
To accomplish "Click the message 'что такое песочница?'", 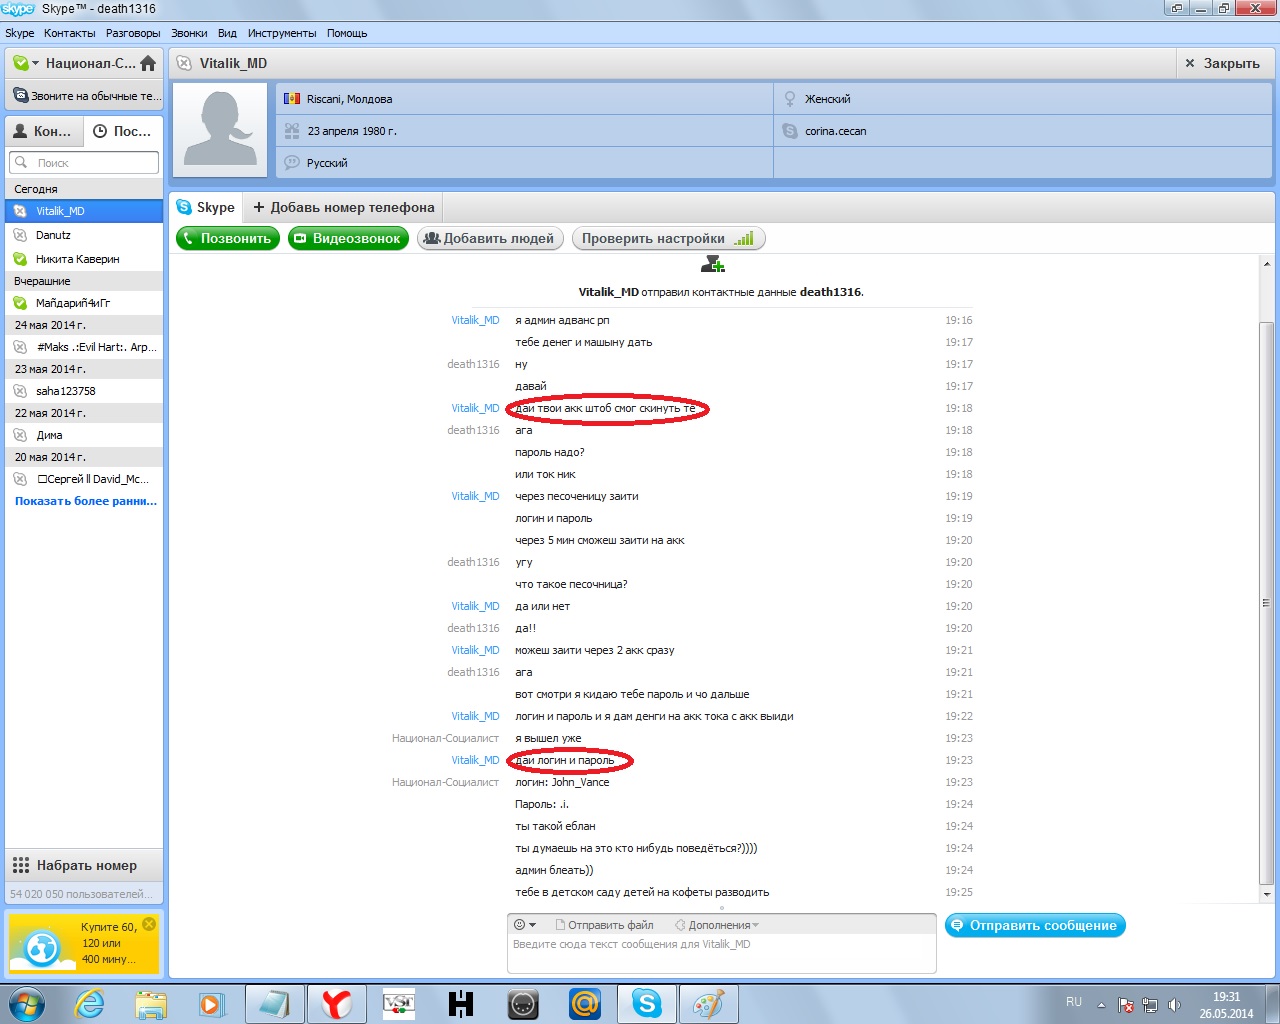I will point(571,584).
